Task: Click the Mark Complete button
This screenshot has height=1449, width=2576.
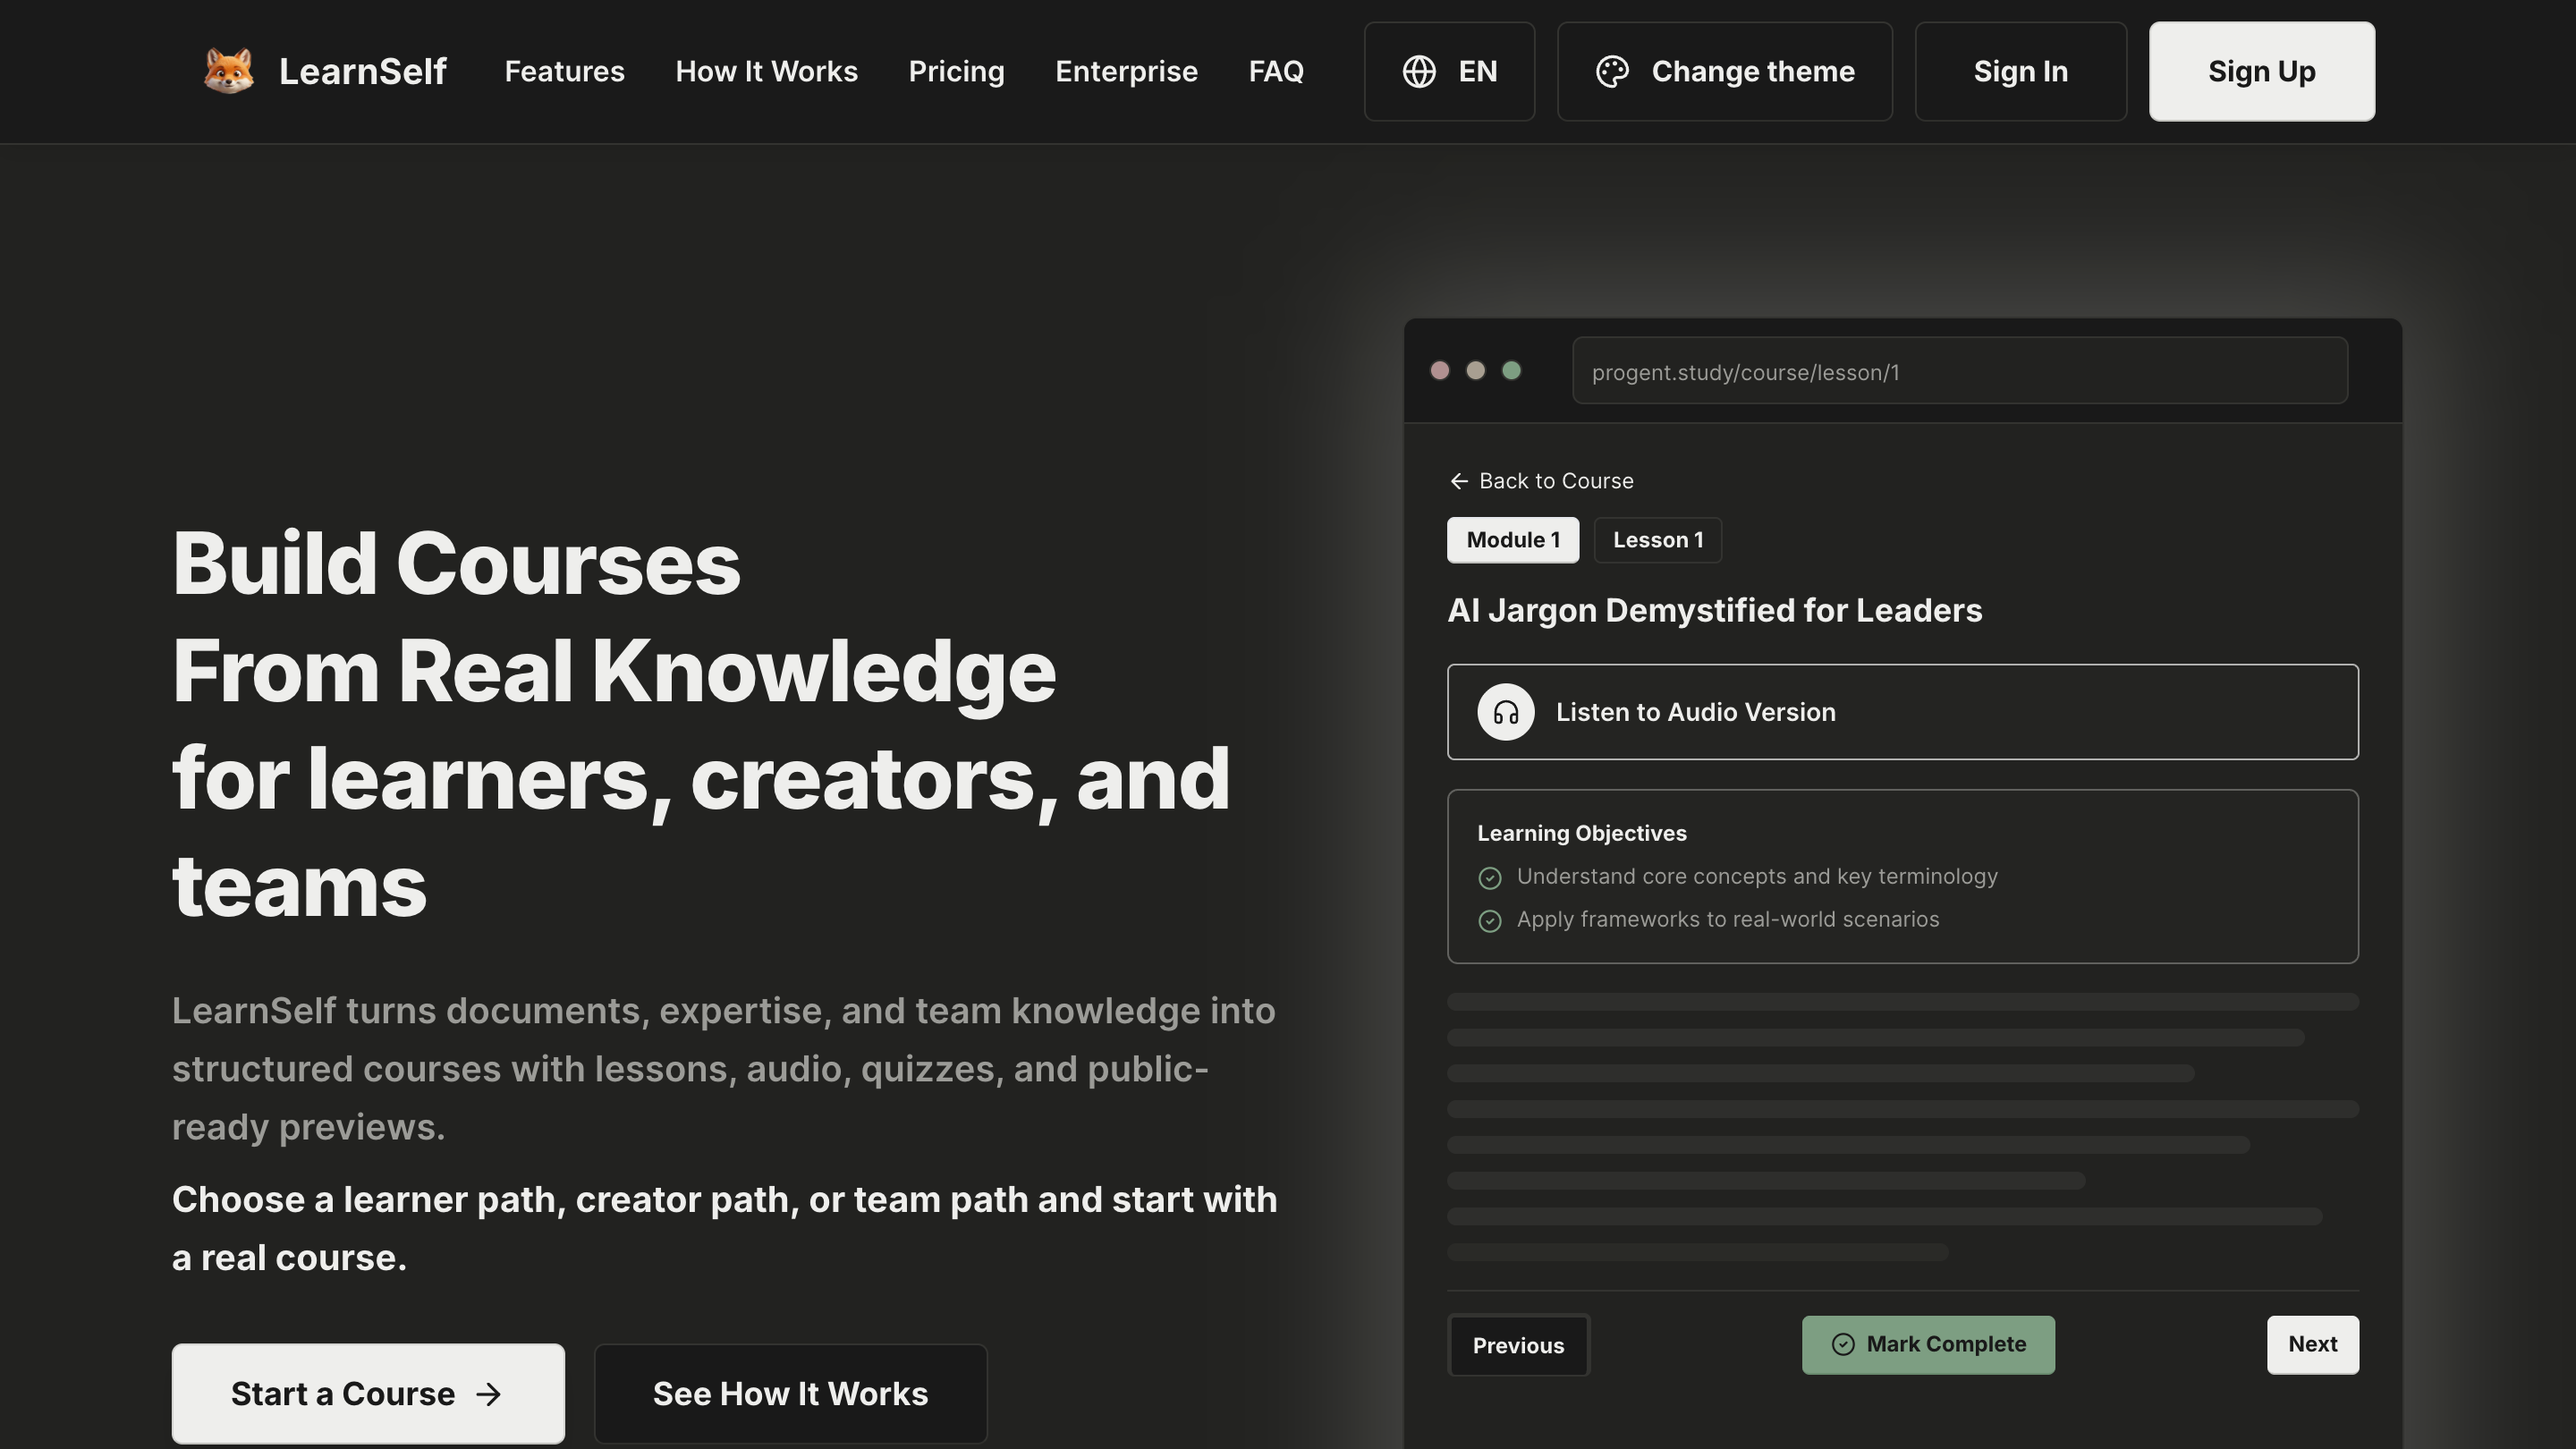Action: pos(1928,1345)
